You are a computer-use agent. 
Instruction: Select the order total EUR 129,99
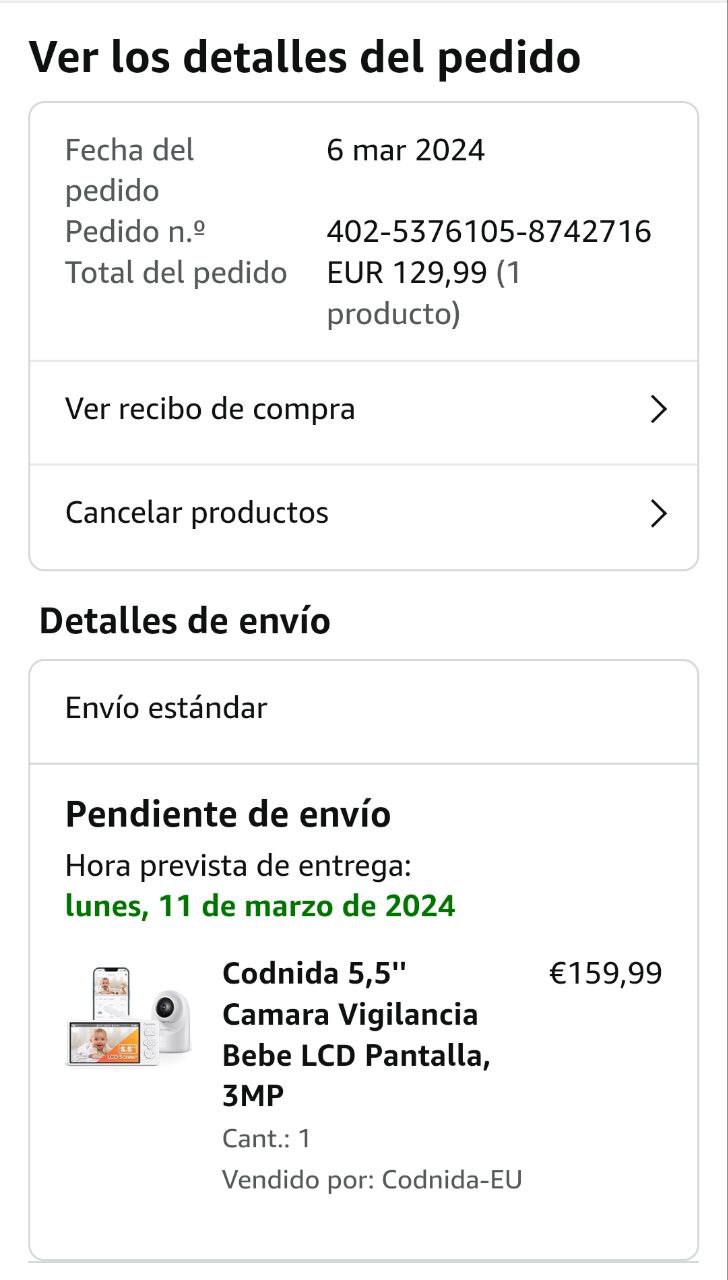point(410,273)
